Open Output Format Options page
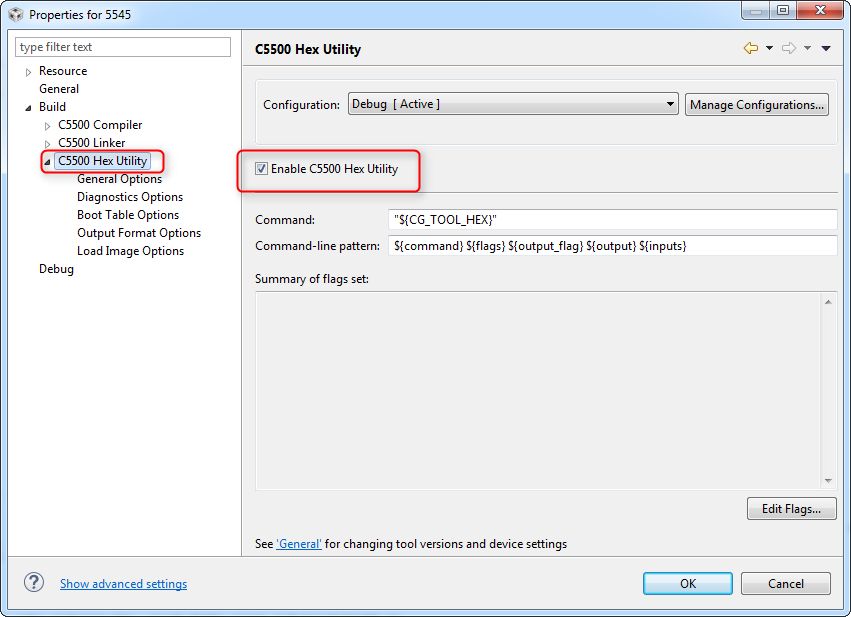Image resolution: width=851 pixels, height=617 pixels. coord(139,233)
